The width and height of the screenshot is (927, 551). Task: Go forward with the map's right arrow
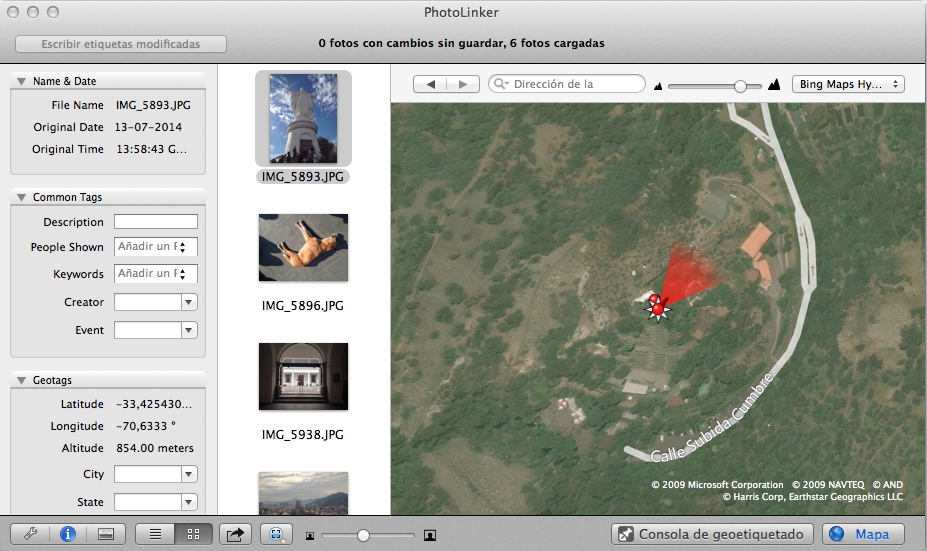tap(462, 85)
